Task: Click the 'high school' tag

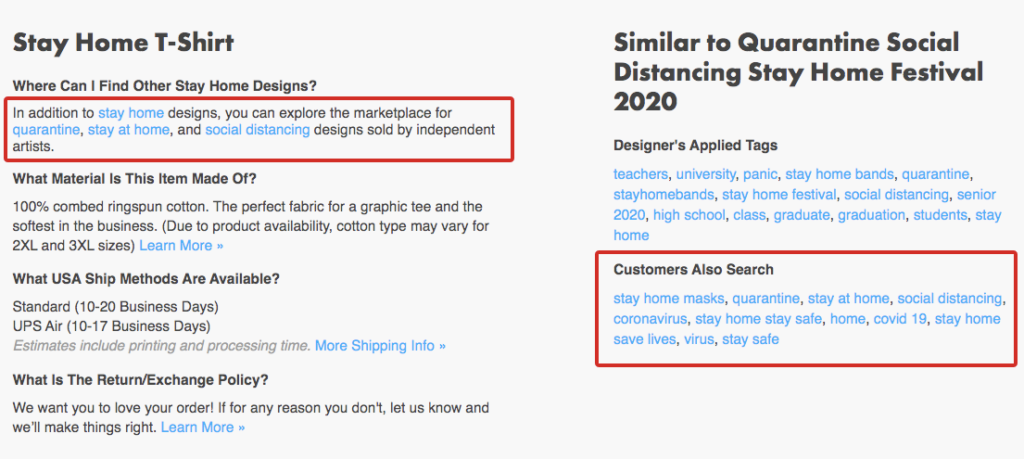Action: [x=689, y=215]
